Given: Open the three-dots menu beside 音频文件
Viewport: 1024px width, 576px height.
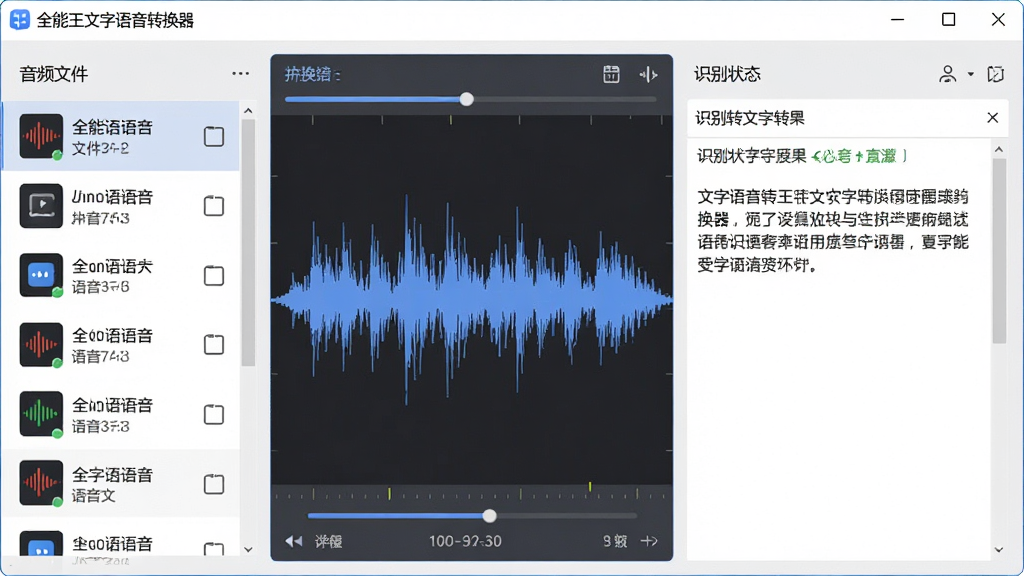Looking at the screenshot, I should coord(240,74).
